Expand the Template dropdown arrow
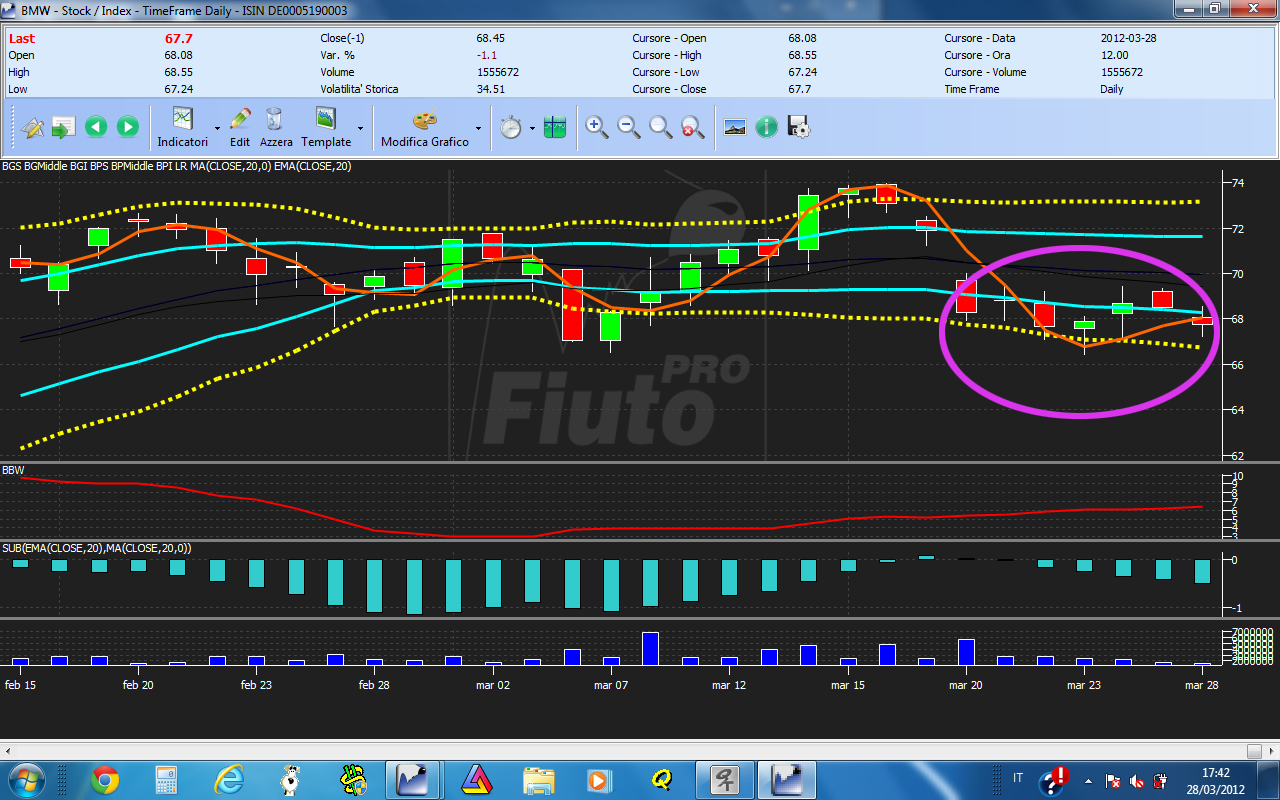The image size is (1280, 800). pyautogui.click(x=360, y=128)
